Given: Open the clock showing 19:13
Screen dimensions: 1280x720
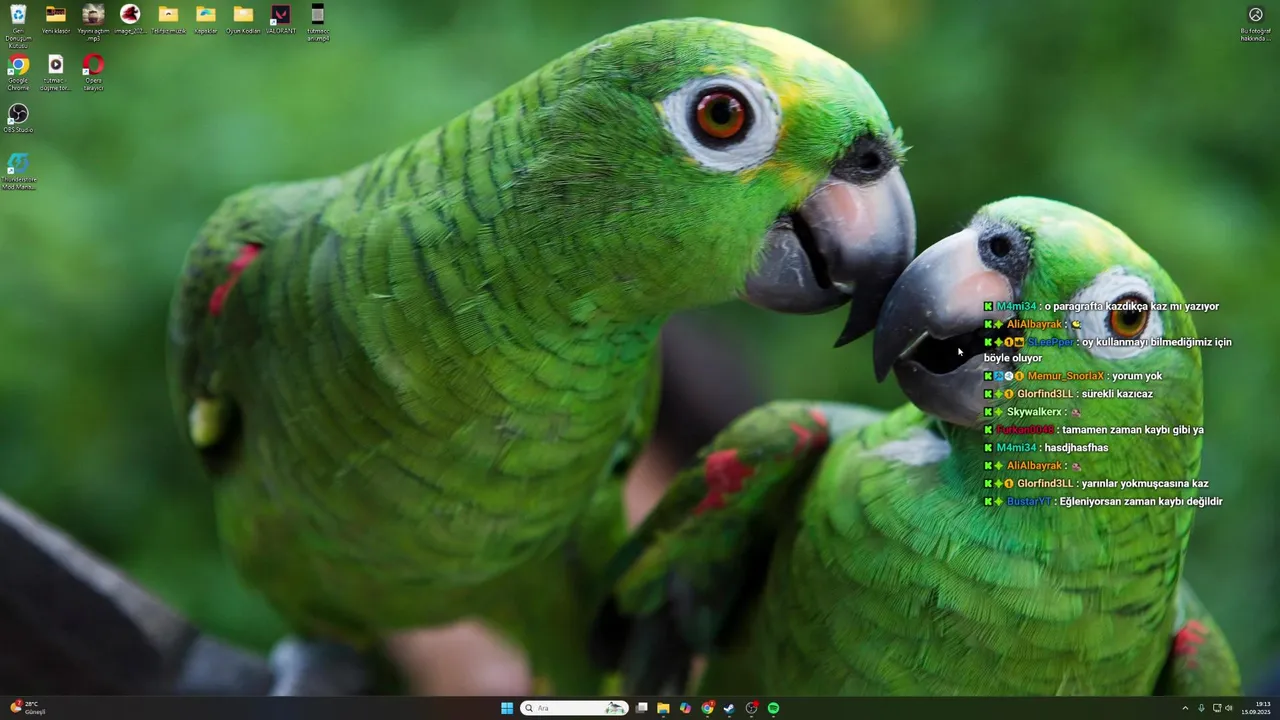Looking at the screenshot, I should coord(1257,708).
